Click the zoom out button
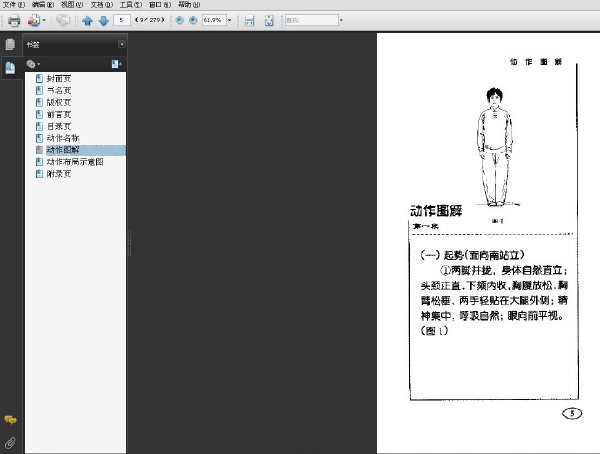 click(179, 20)
